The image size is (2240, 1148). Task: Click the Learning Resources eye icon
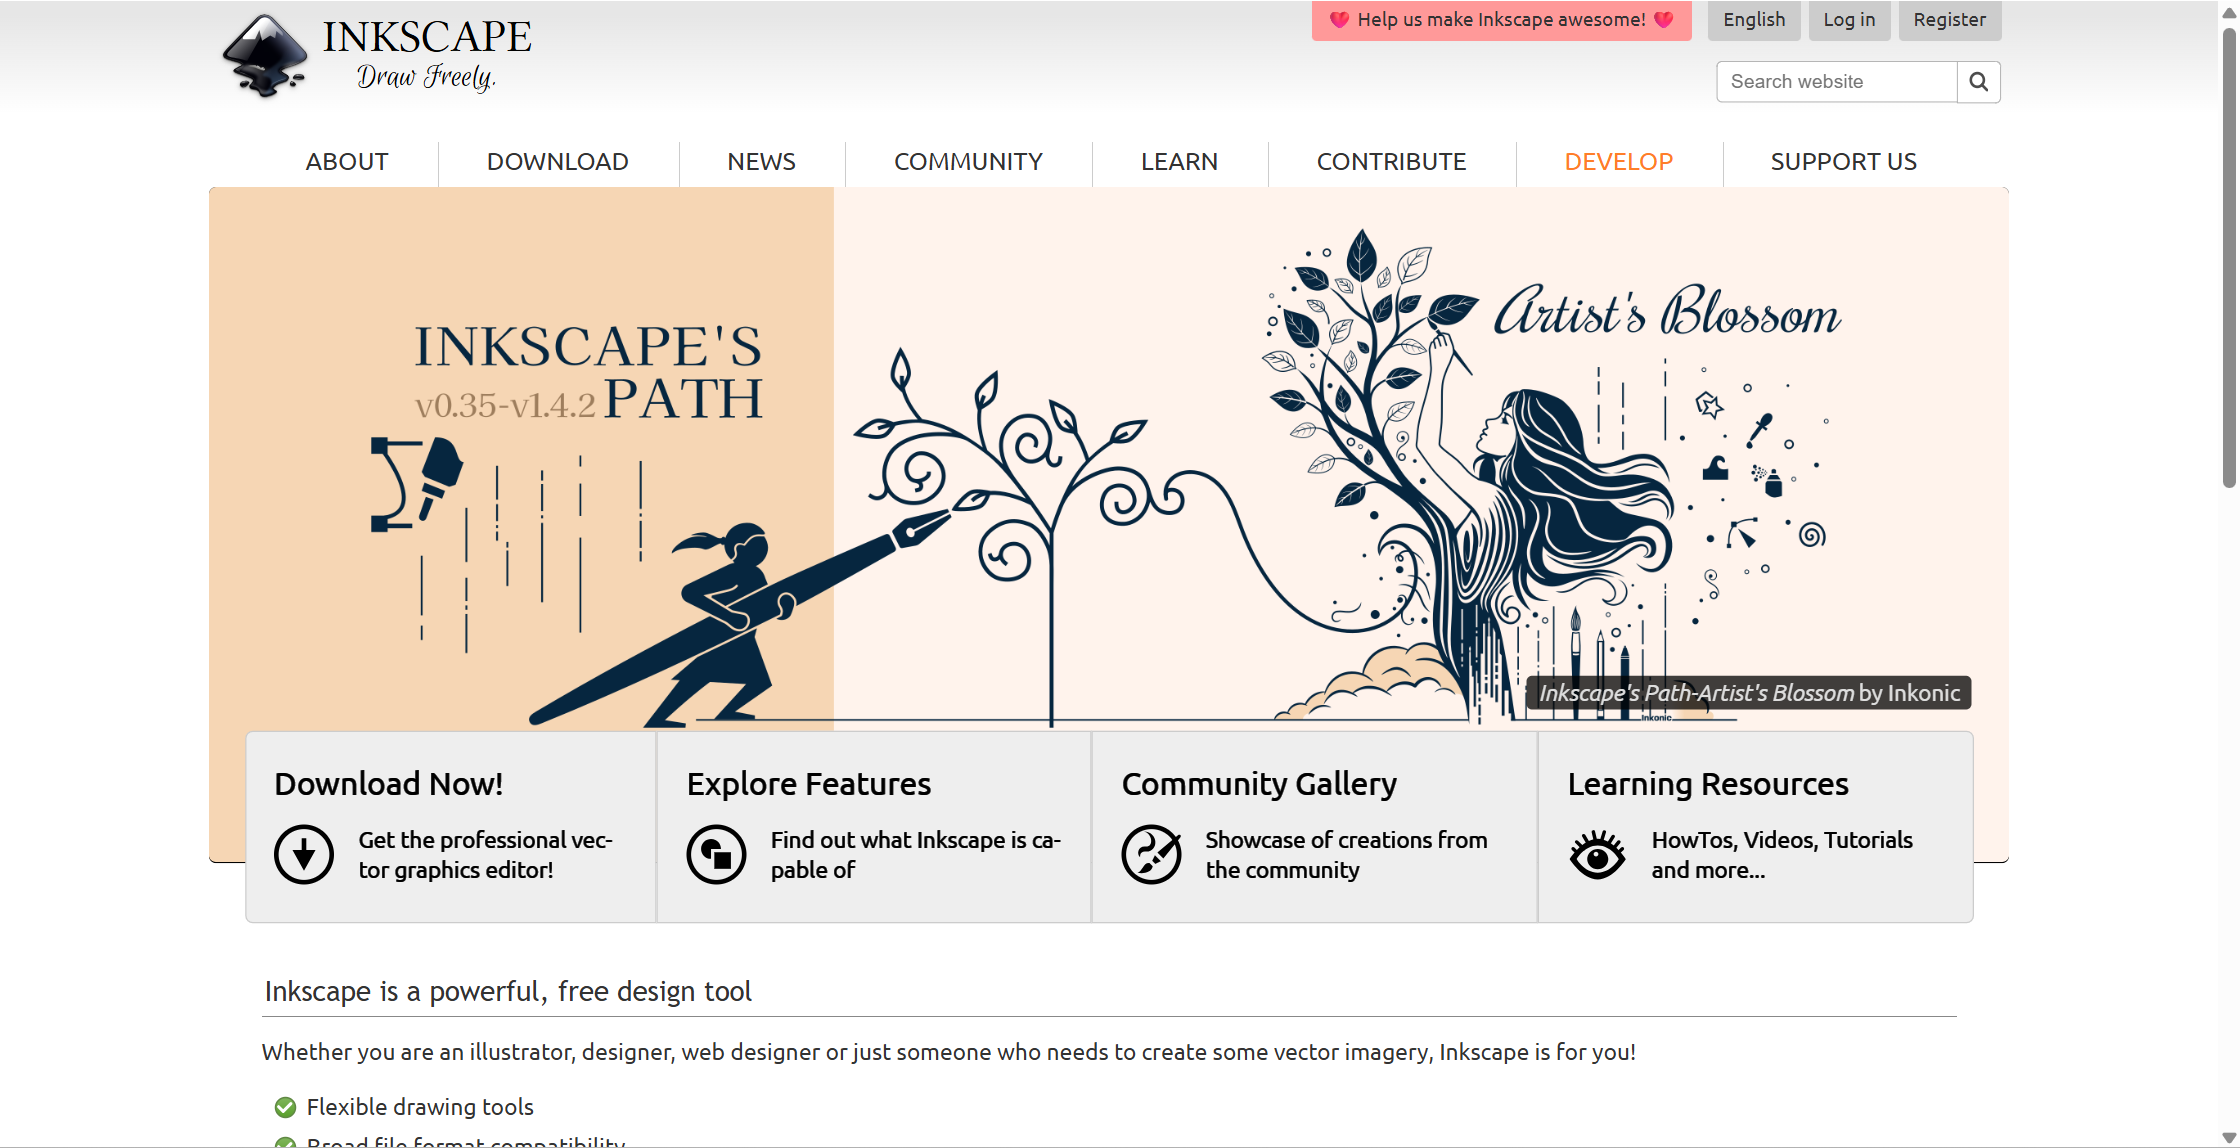1597,855
